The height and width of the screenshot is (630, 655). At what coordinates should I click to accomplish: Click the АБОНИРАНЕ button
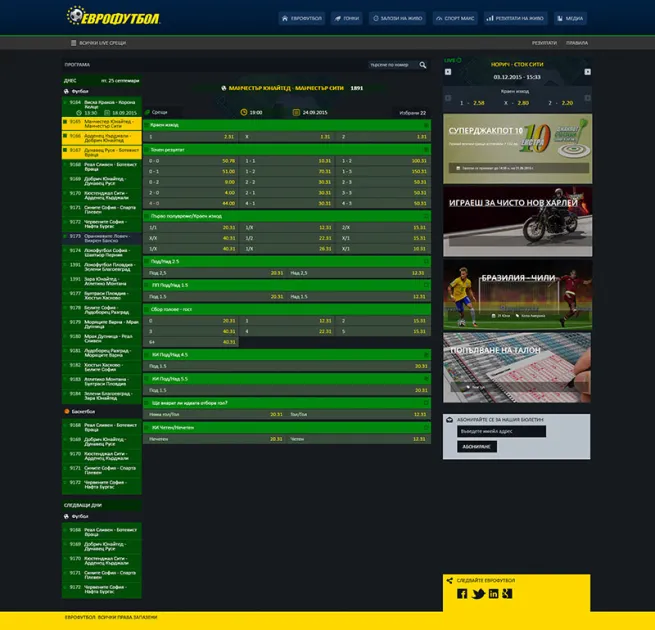pyautogui.click(x=477, y=447)
